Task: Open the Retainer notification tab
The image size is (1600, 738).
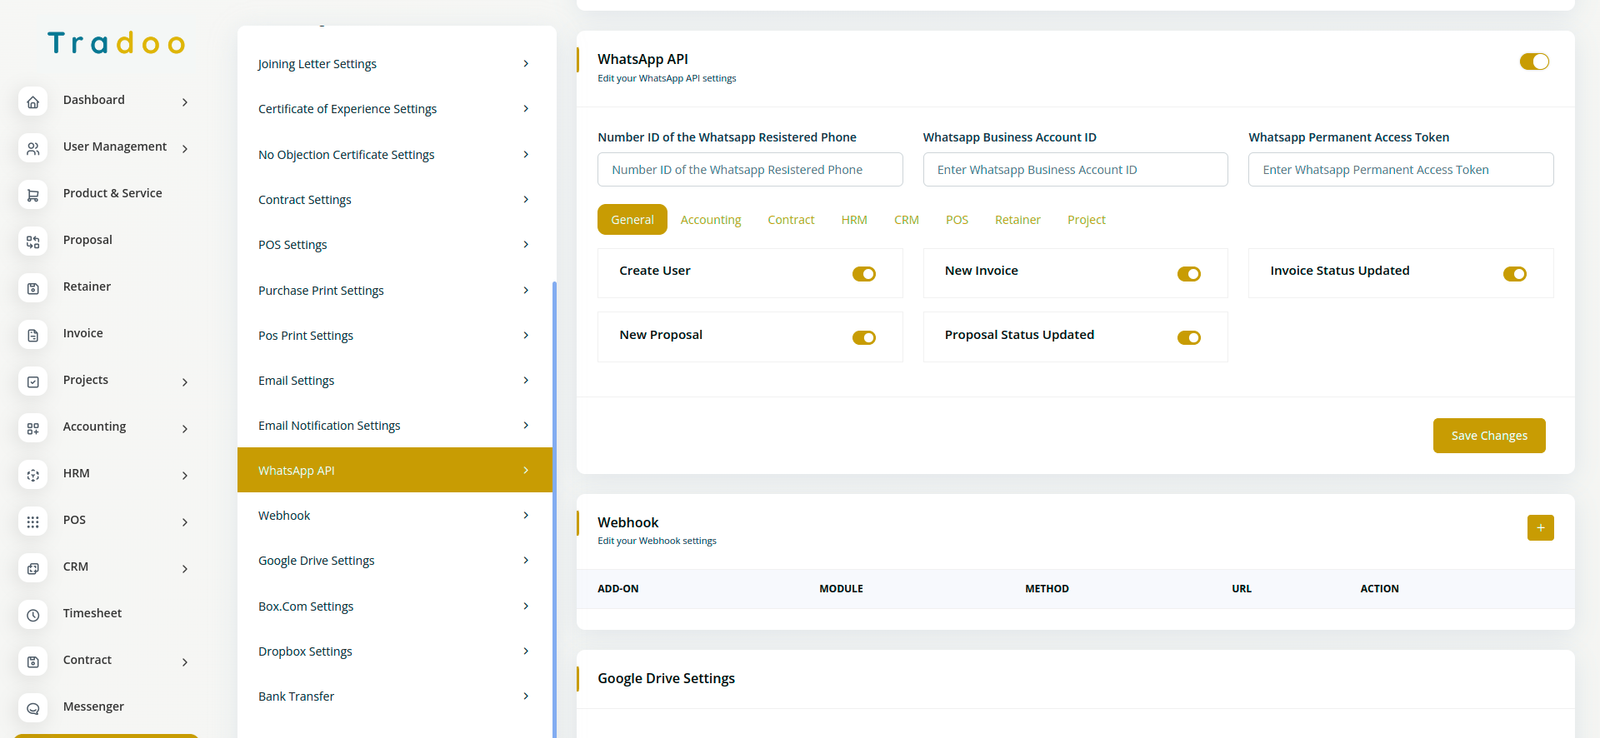Action: click(x=1017, y=220)
